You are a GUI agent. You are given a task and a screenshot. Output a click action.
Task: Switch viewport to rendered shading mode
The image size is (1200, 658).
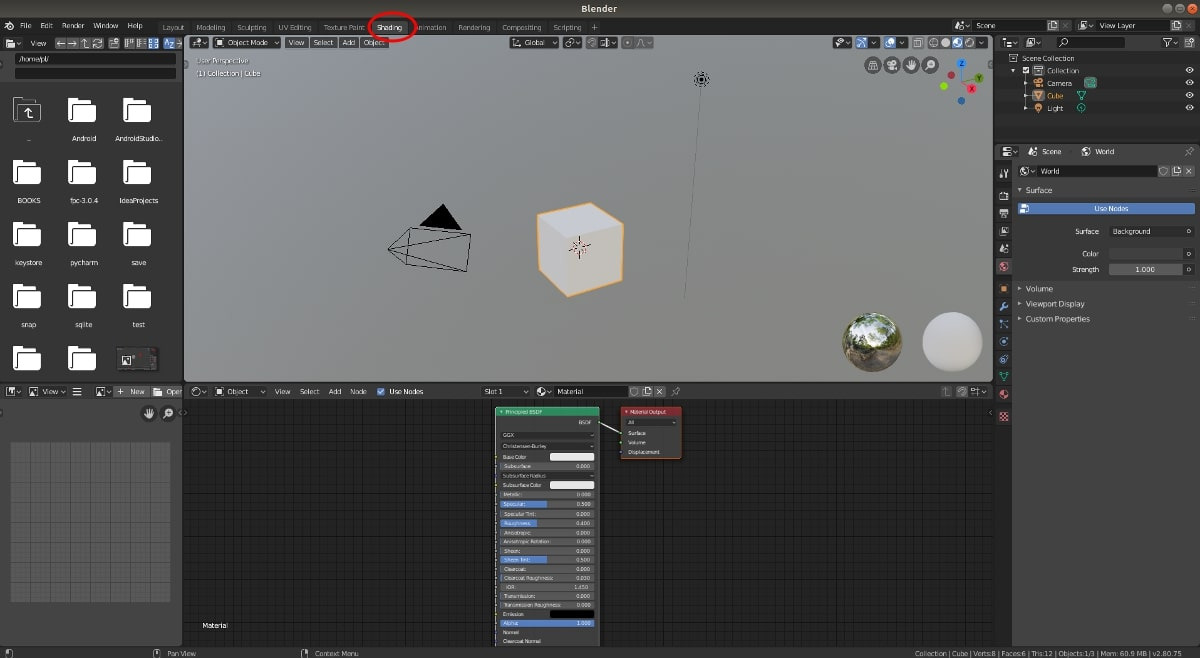pyautogui.click(x=969, y=43)
